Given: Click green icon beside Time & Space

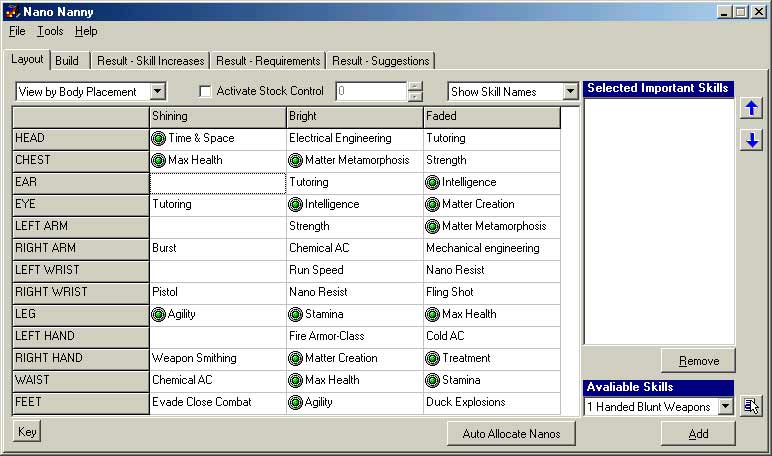Looking at the screenshot, I should [159, 138].
